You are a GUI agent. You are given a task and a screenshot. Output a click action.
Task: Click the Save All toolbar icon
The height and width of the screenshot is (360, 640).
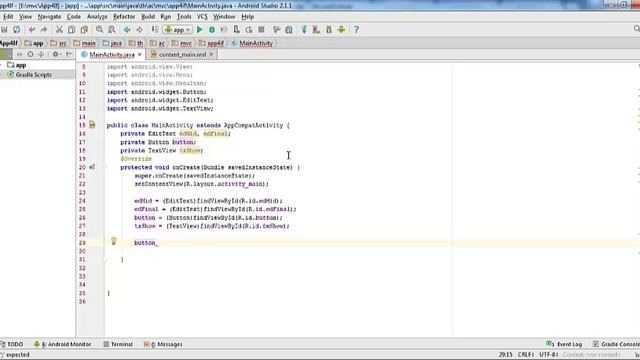click(4, 29)
